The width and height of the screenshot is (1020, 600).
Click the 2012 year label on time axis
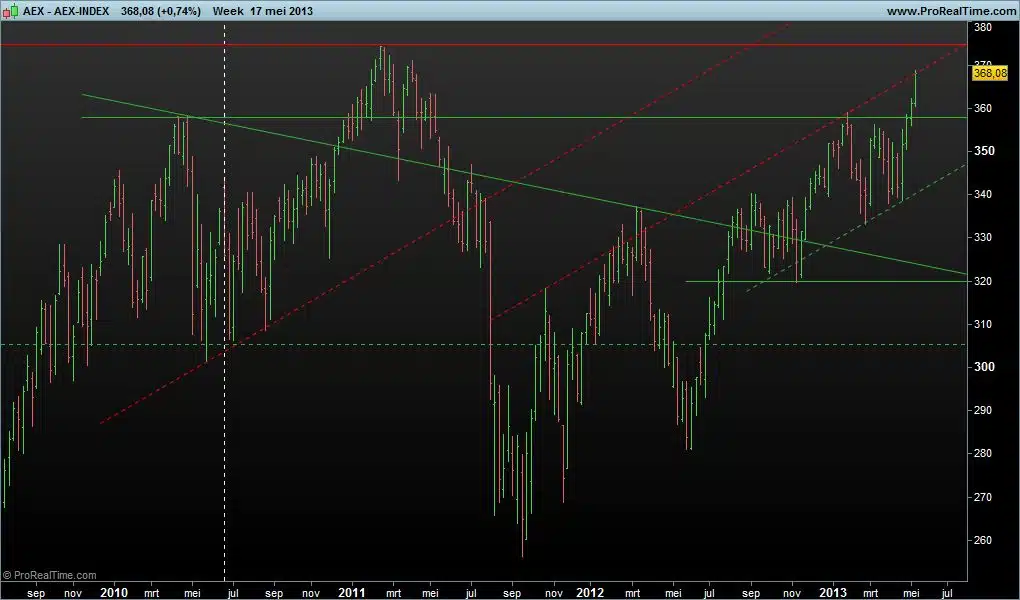point(592,592)
